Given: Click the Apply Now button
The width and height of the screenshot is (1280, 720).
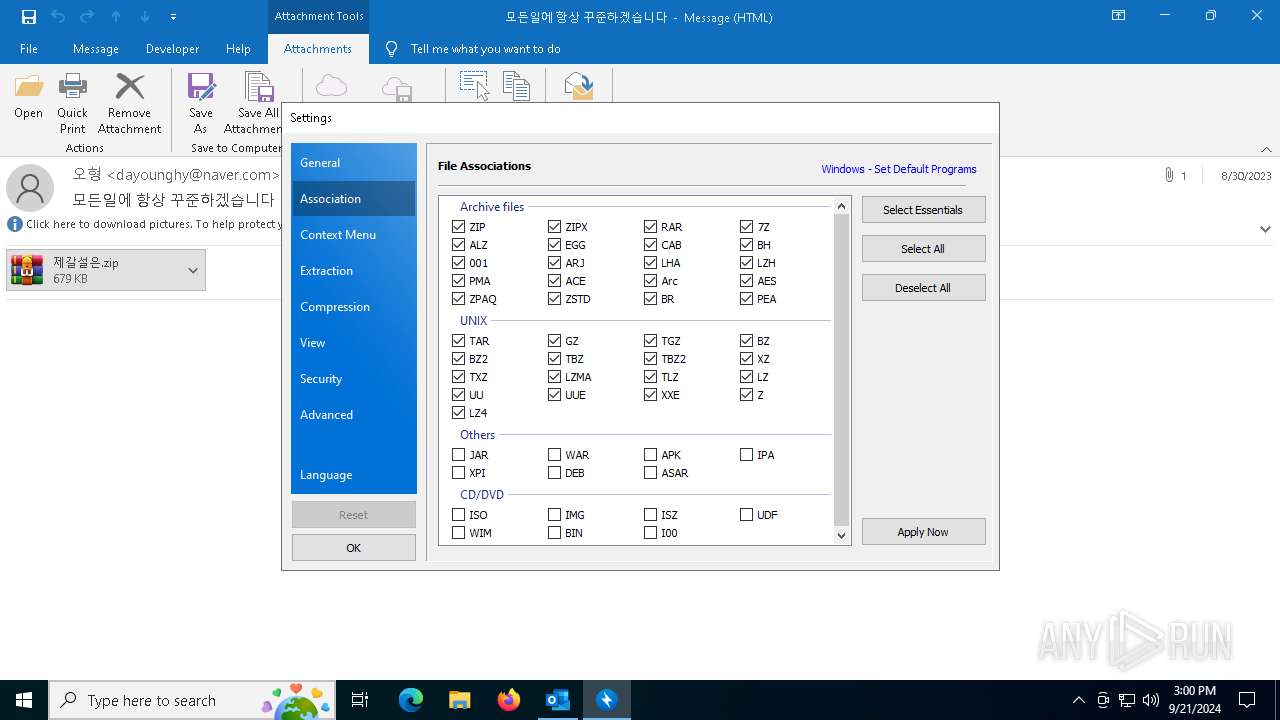Looking at the screenshot, I should (x=923, y=532).
